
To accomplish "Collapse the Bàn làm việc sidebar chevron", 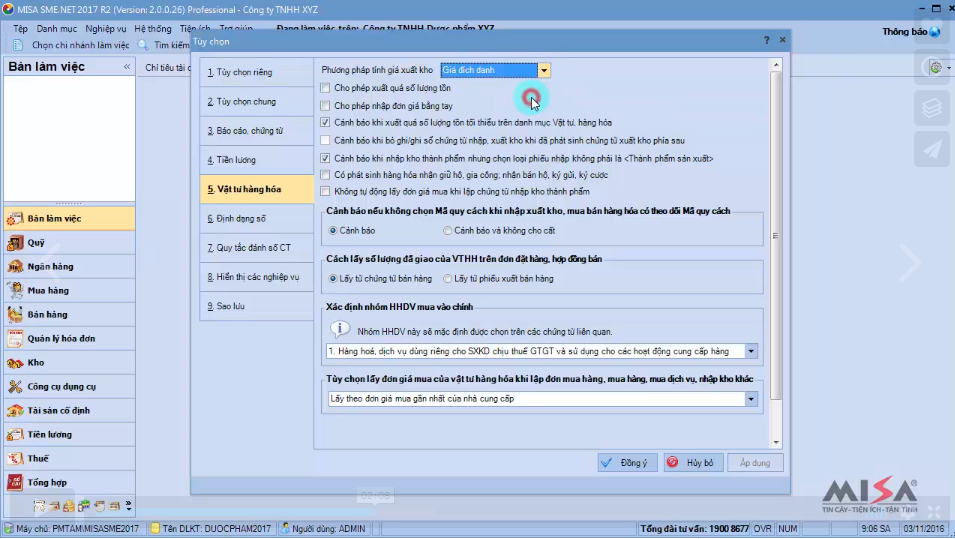I will (x=127, y=66).
